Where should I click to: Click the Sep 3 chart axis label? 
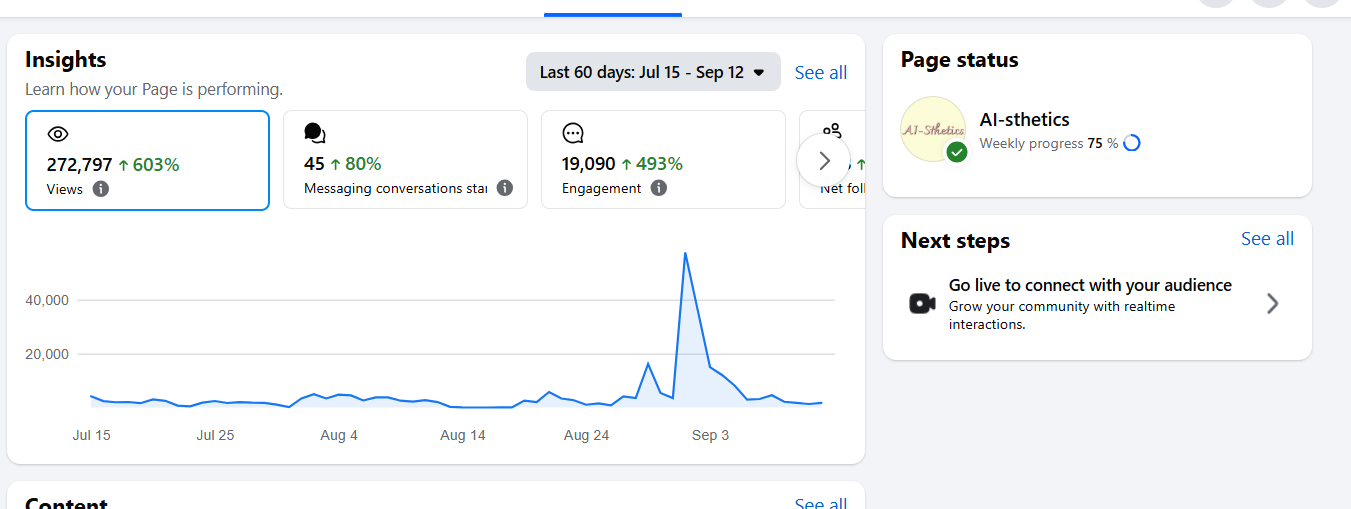(x=710, y=435)
